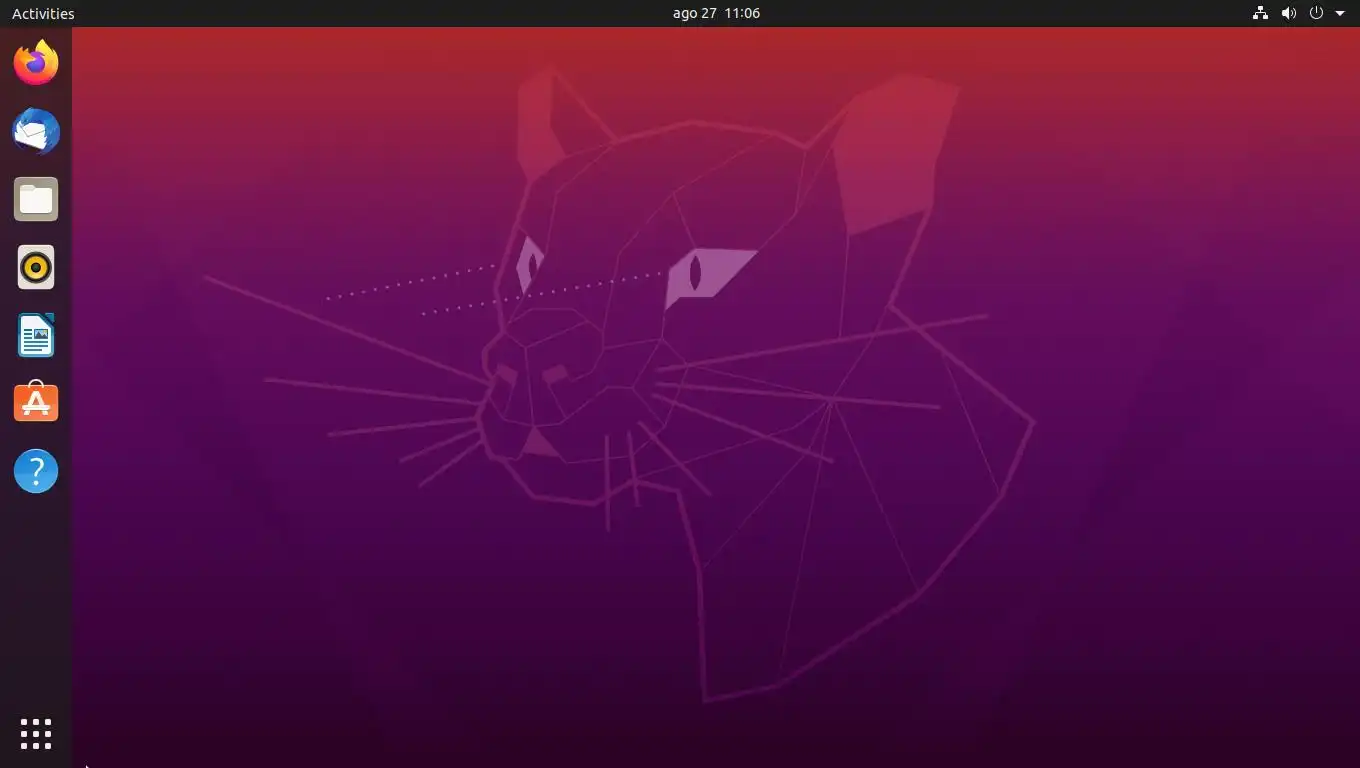Show Applications grid button
The height and width of the screenshot is (768, 1360).
click(36, 733)
